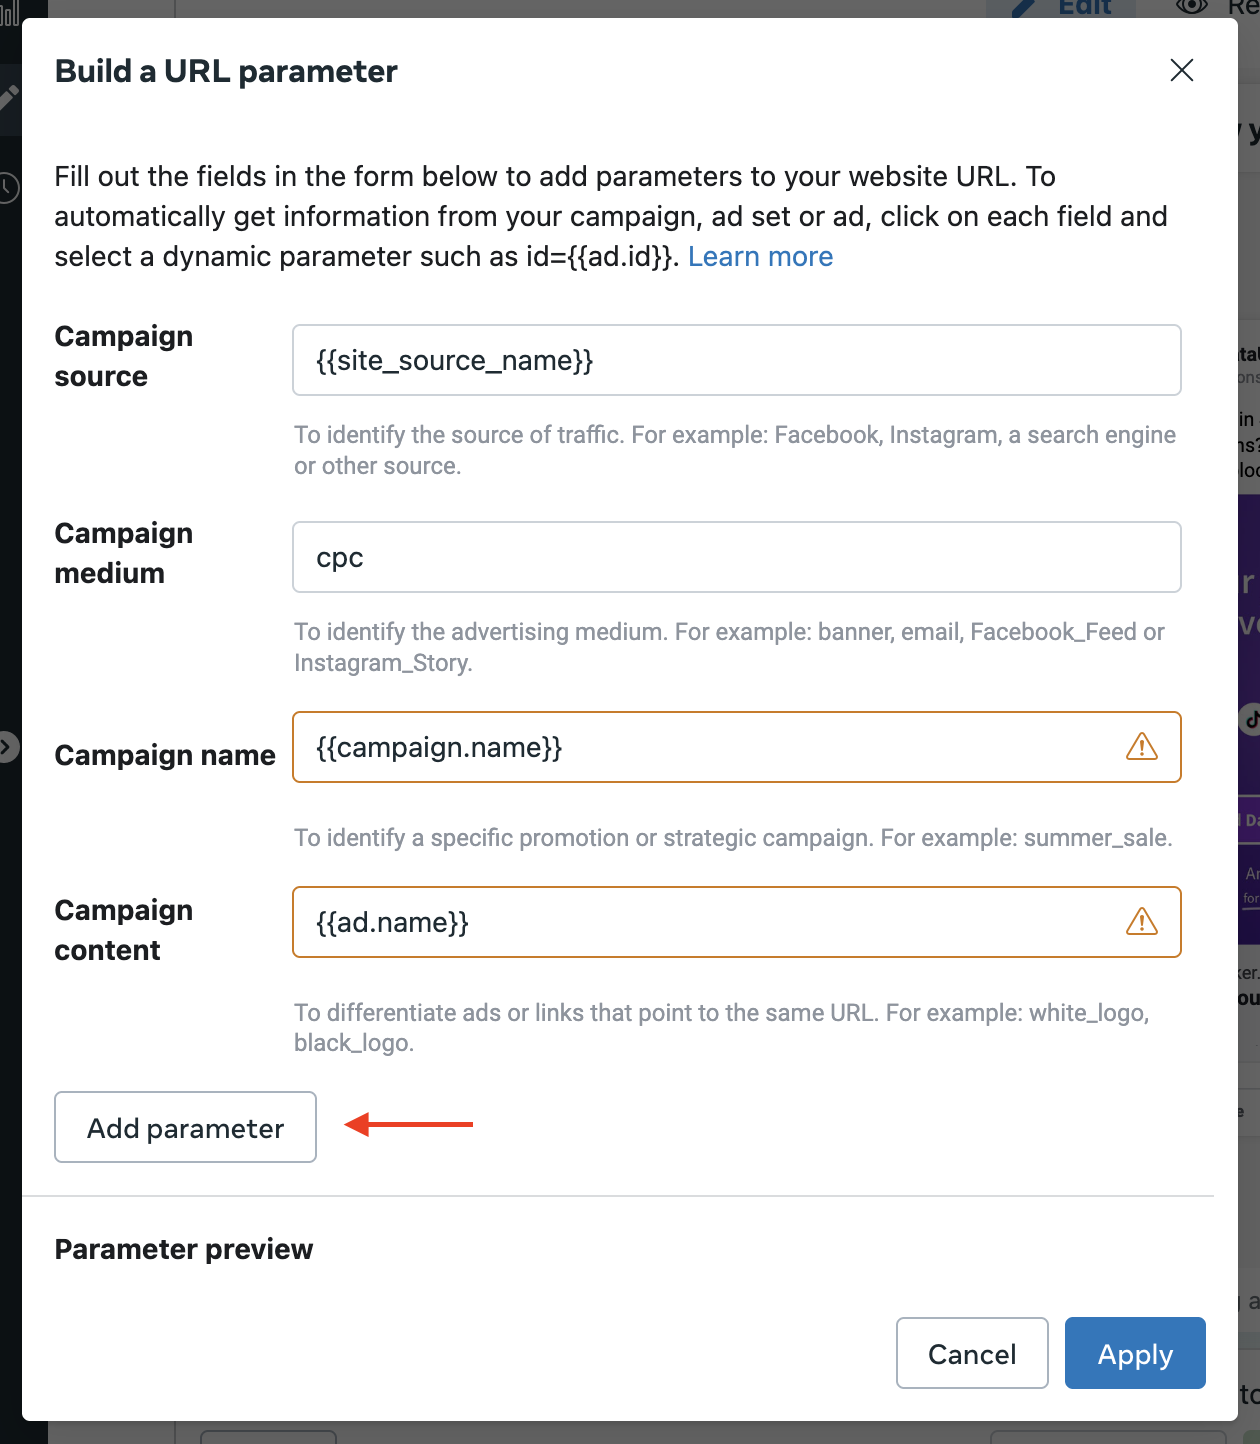Open clock history icon in left sidebar
The image size is (1260, 1444).
click(x=8, y=187)
